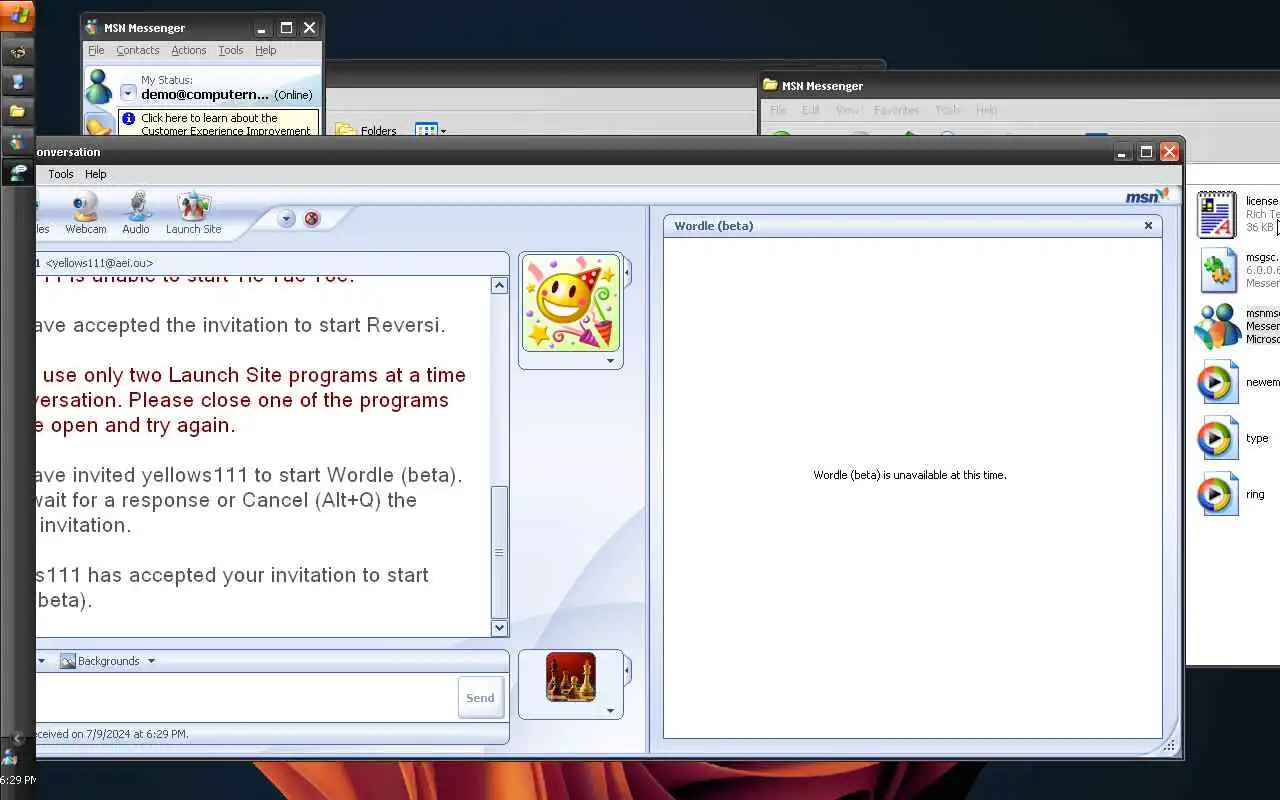Image resolution: width=1280 pixels, height=800 pixels.
Task: Click the Windows Start button
Action: [x=18, y=15]
